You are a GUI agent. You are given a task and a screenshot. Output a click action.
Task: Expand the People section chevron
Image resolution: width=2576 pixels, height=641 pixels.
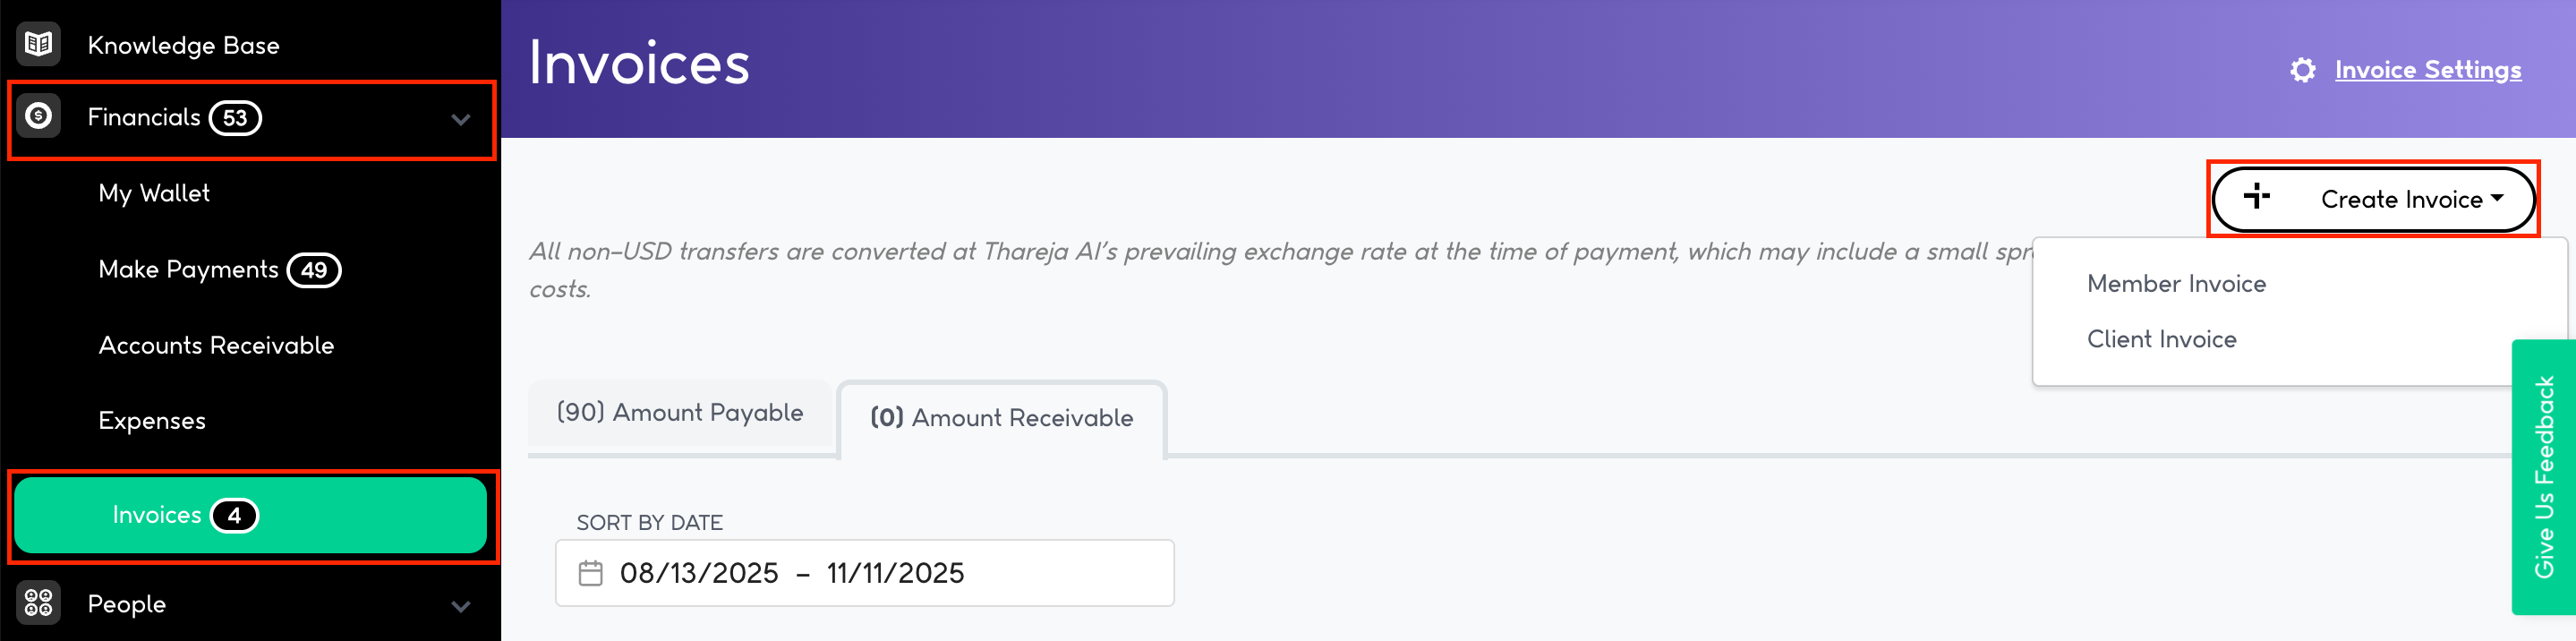click(x=460, y=606)
